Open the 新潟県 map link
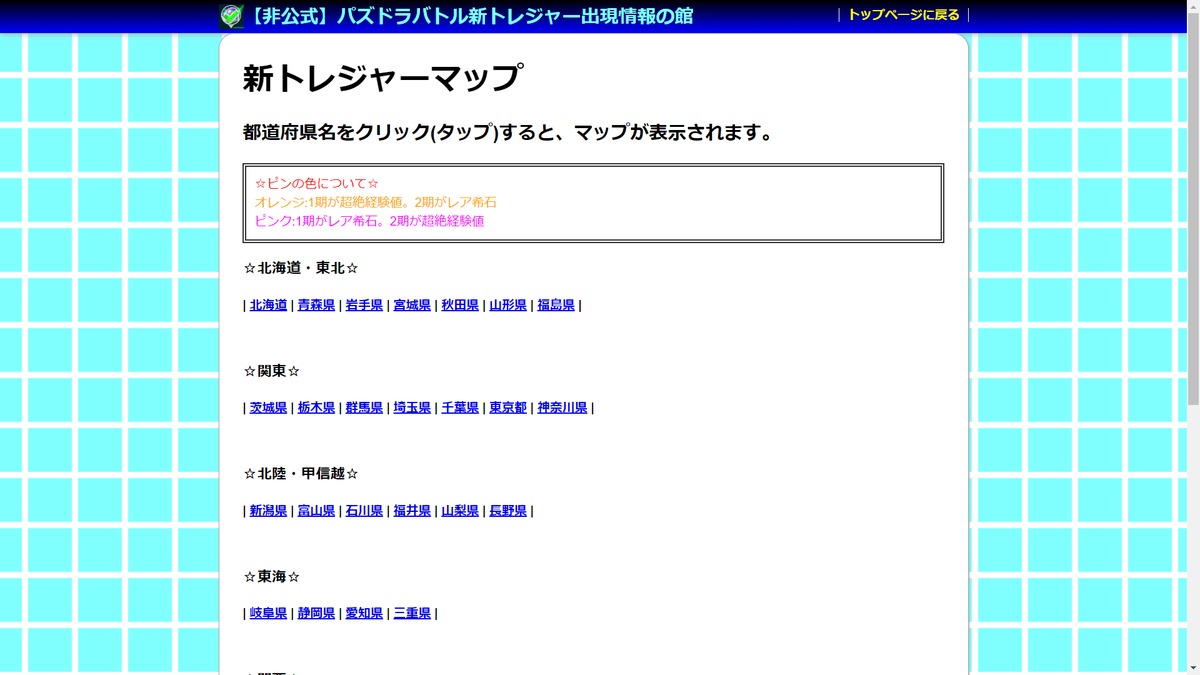1200x675 pixels. point(268,511)
